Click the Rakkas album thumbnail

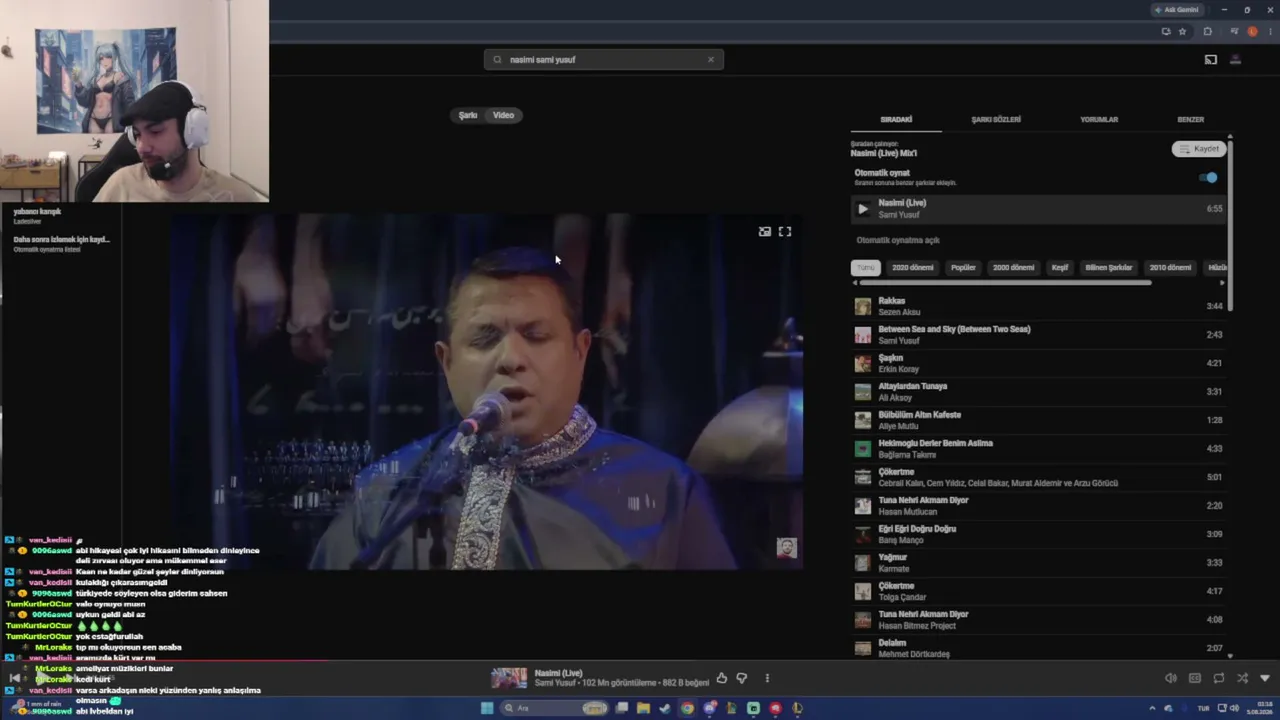(863, 306)
